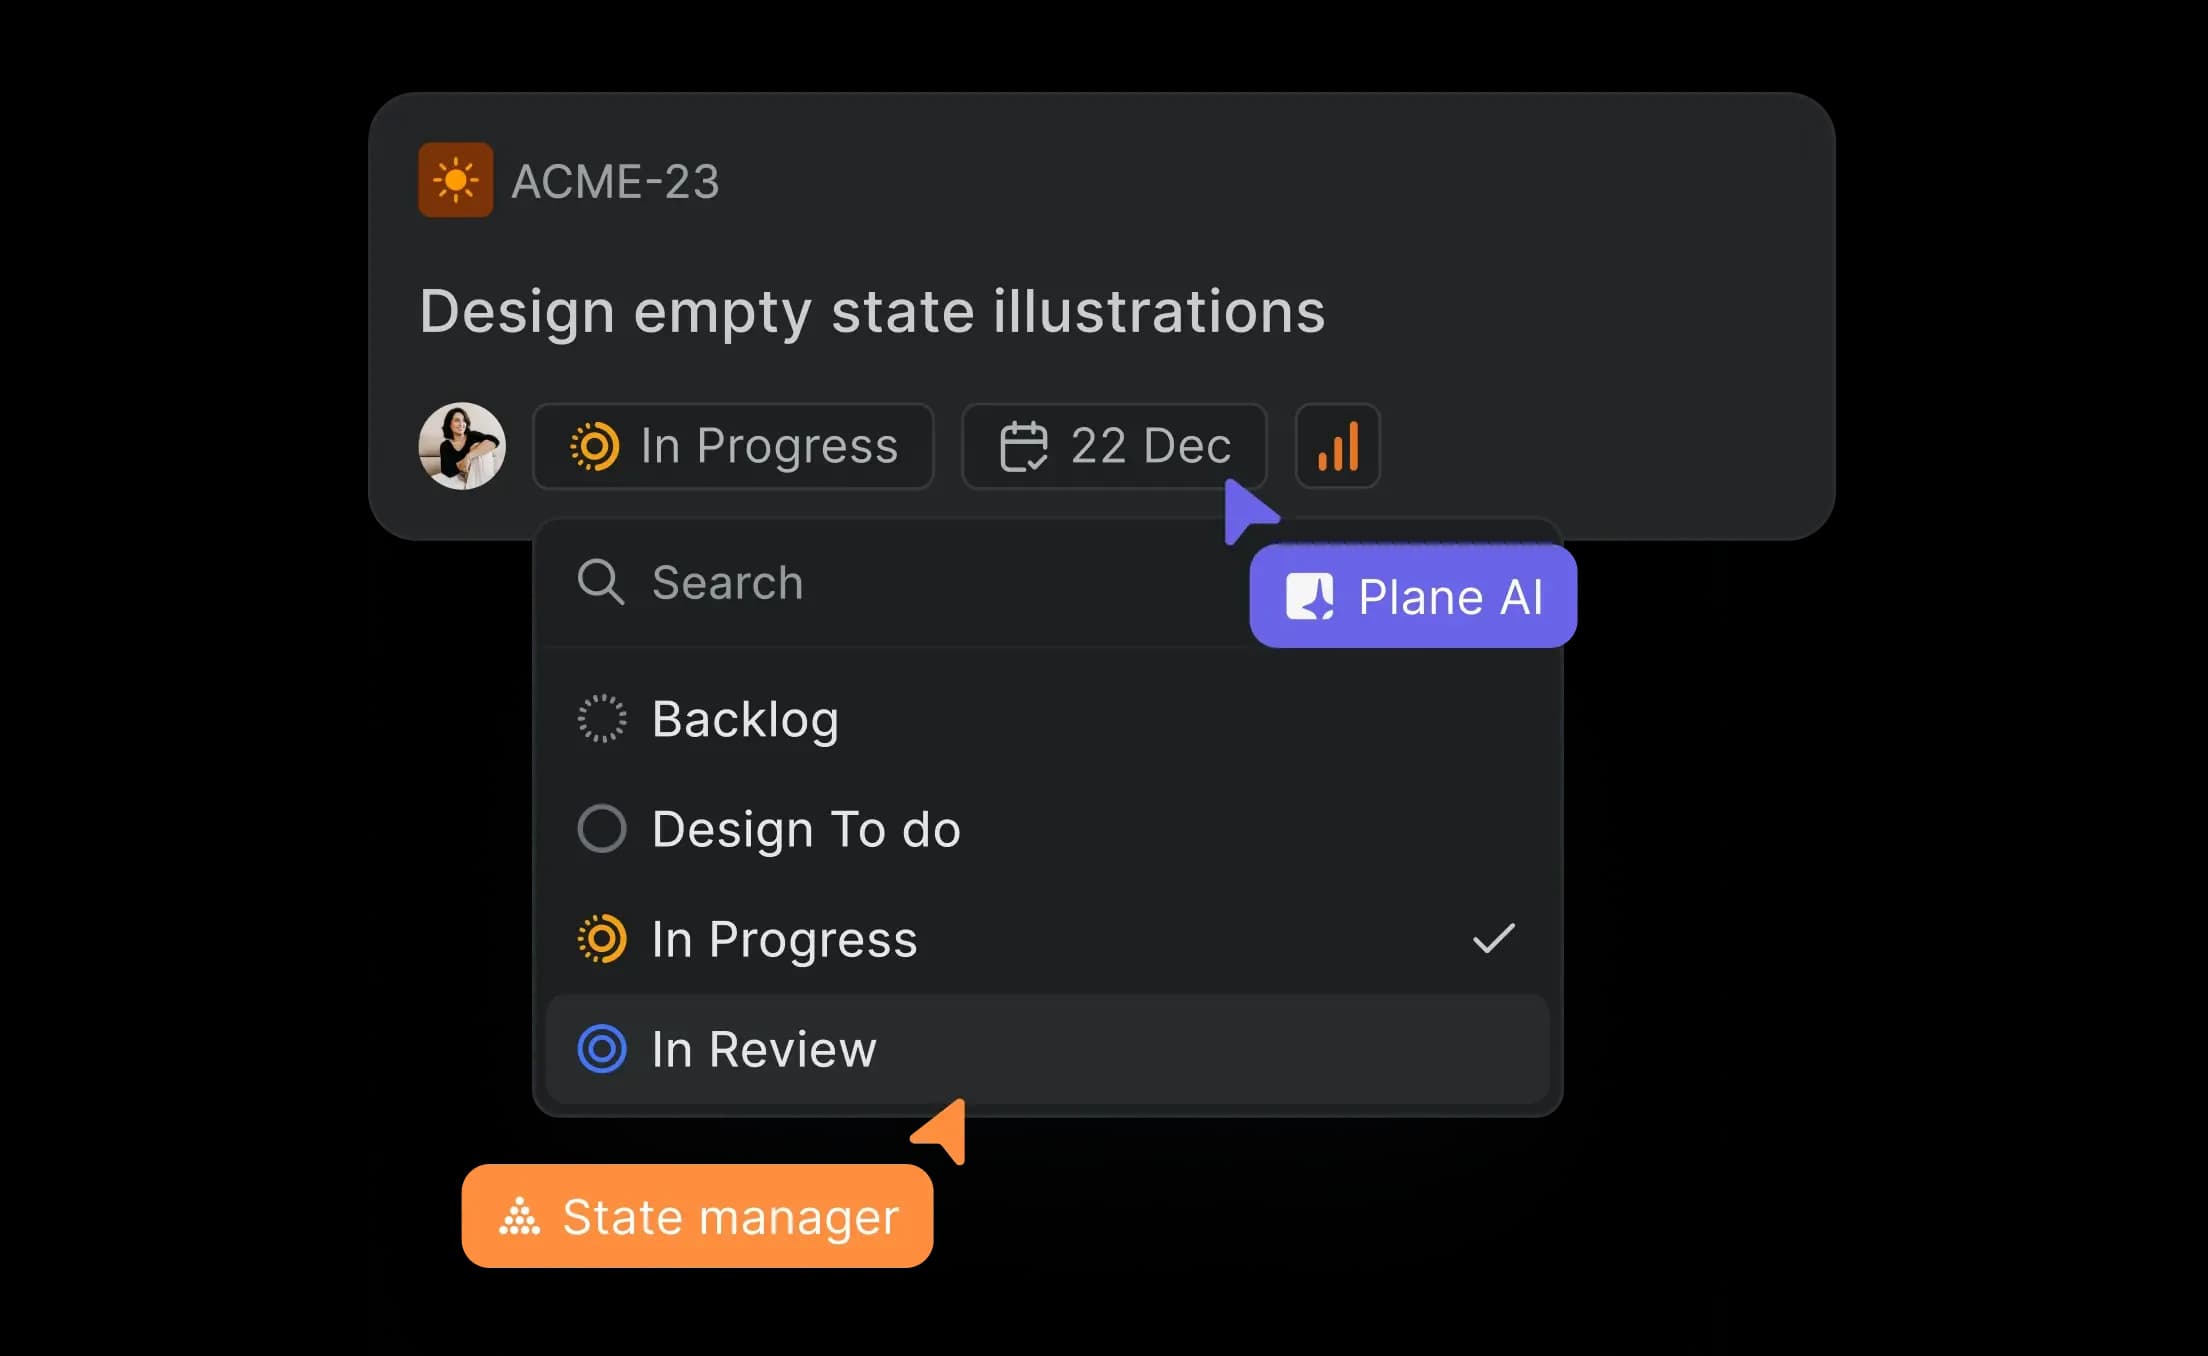Select the In Review radio indicator
This screenshot has width=2208, height=1356.
[601, 1049]
